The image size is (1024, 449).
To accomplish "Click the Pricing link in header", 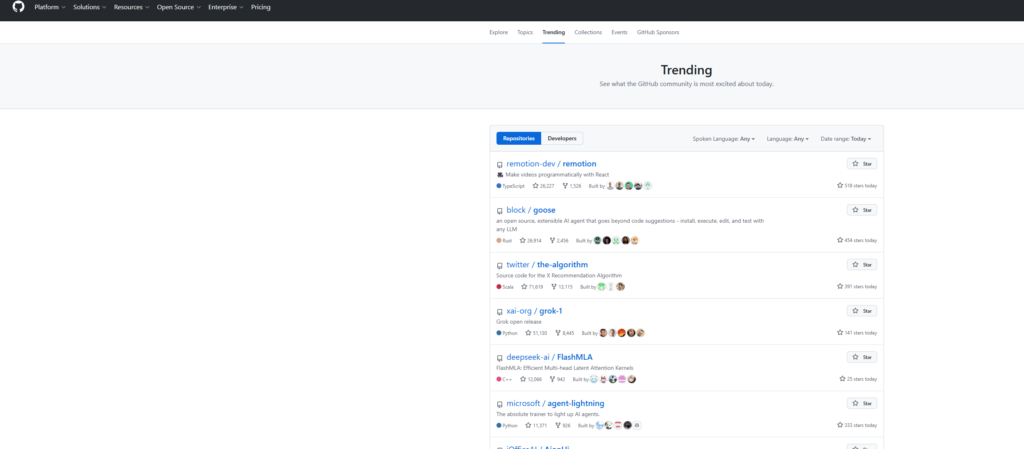I will [260, 7].
